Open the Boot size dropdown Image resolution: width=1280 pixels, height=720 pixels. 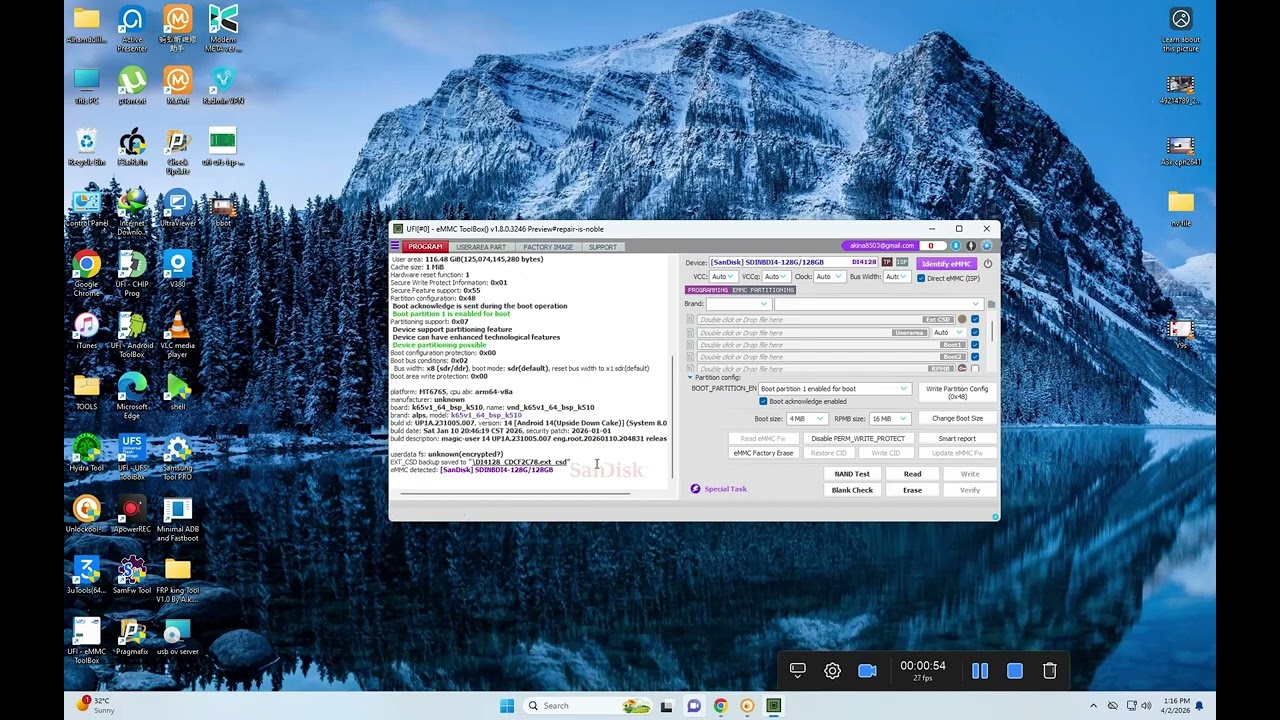[x=806, y=419]
